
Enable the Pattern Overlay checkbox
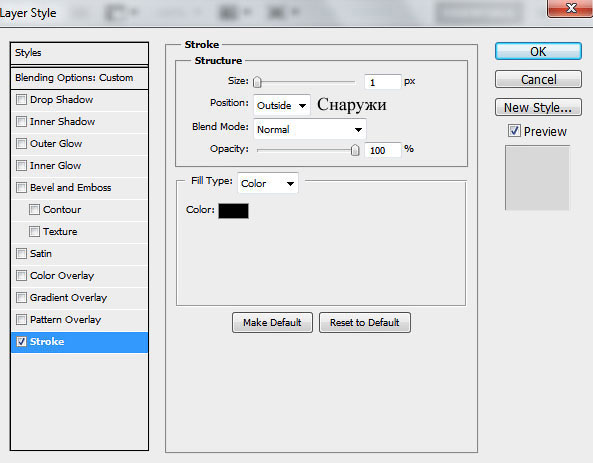[x=22, y=320]
